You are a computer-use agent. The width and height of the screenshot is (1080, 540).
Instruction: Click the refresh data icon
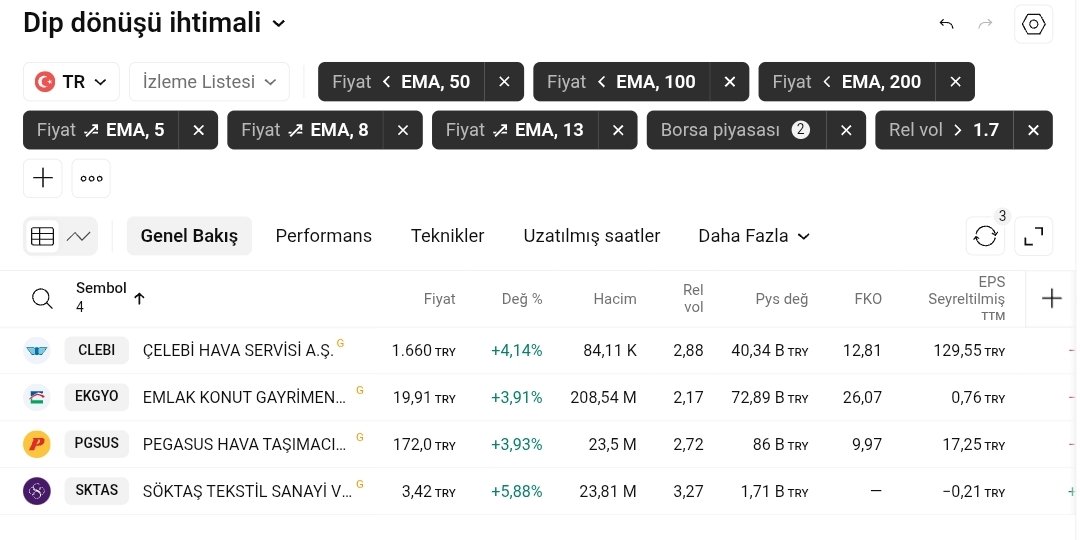tap(985, 236)
